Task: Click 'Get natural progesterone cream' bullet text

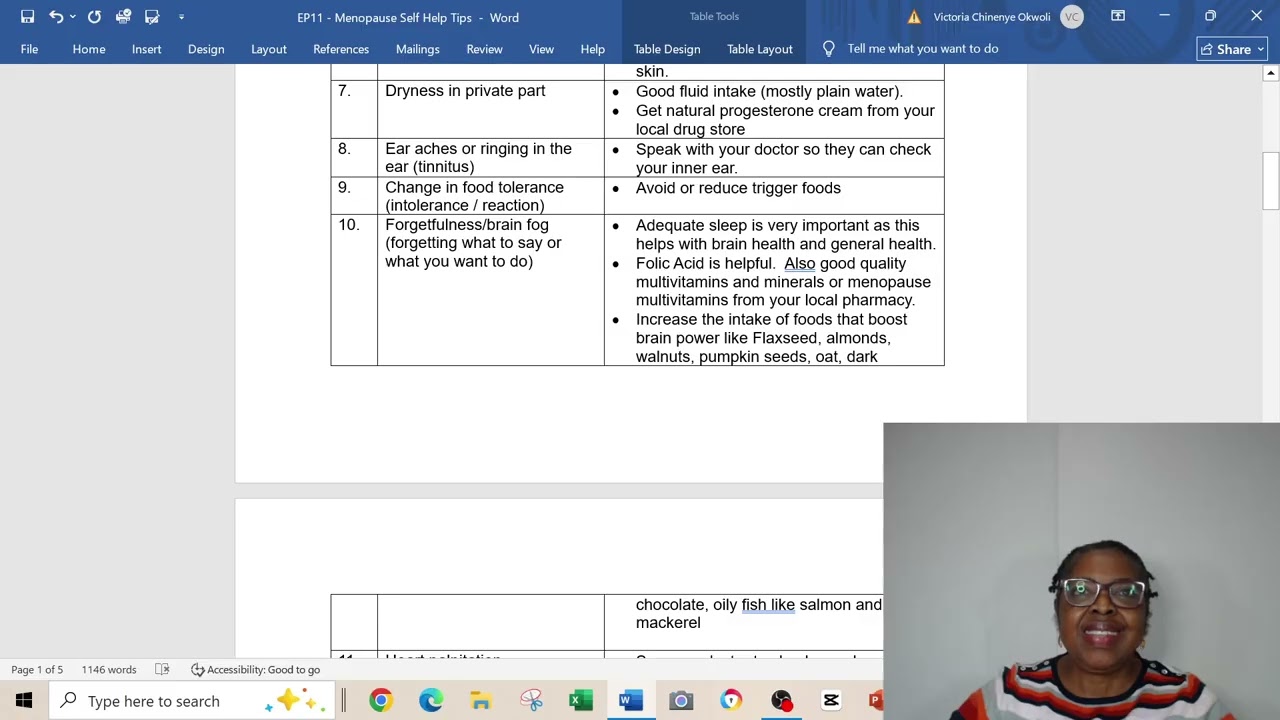Action: [x=785, y=120]
